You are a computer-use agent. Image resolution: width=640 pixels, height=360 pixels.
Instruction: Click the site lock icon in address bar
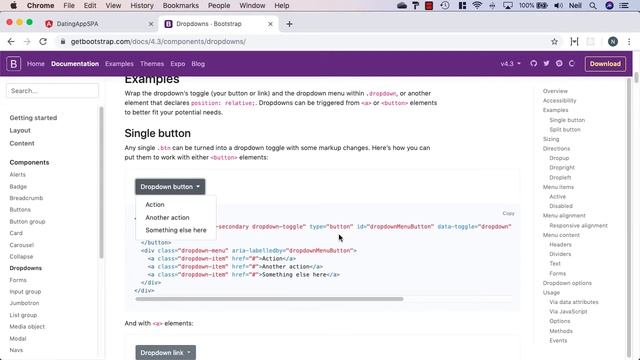click(62, 42)
